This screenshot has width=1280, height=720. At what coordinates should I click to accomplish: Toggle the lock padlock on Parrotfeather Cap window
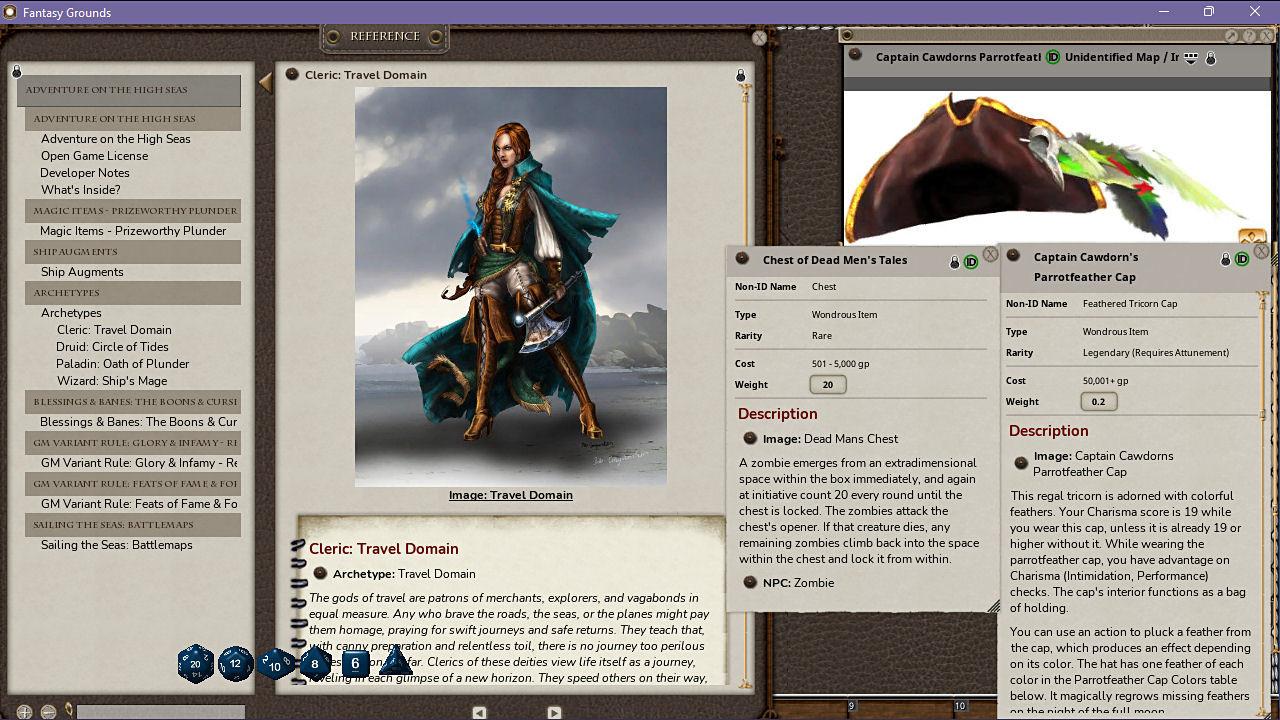(1225, 257)
